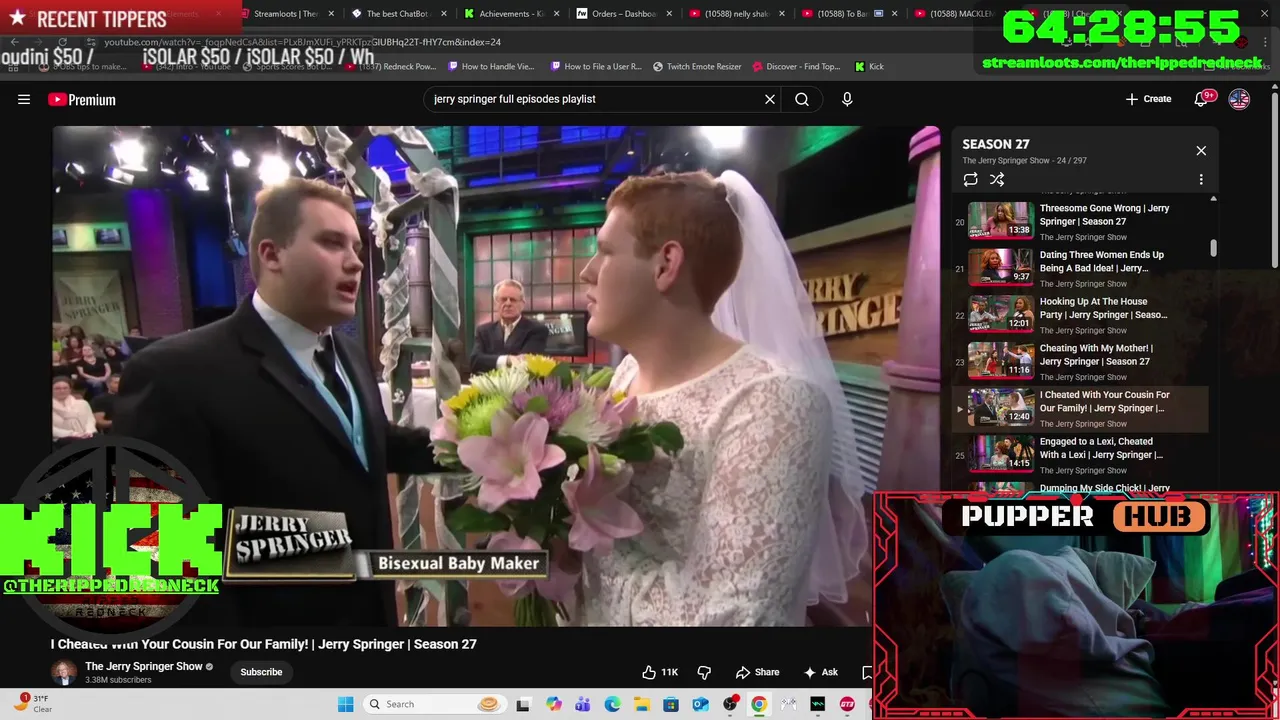Open Microsoft Teams from the taskbar
This screenshot has width=1280, height=720.
(x=583, y=704)
